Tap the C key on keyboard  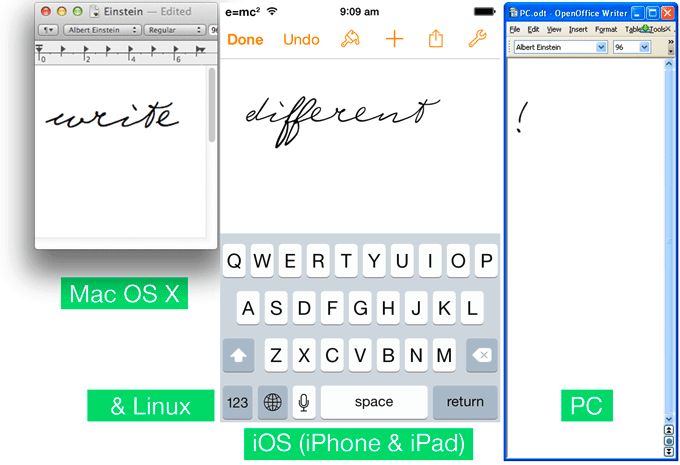point(332,355)
